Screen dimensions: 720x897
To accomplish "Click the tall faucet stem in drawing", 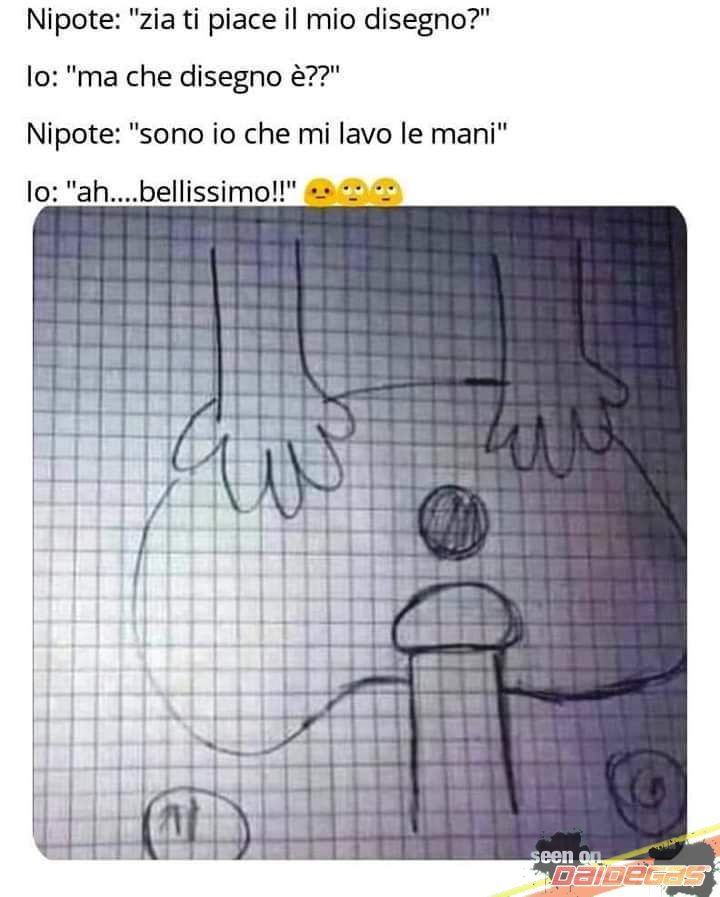I will coord(462,738).
